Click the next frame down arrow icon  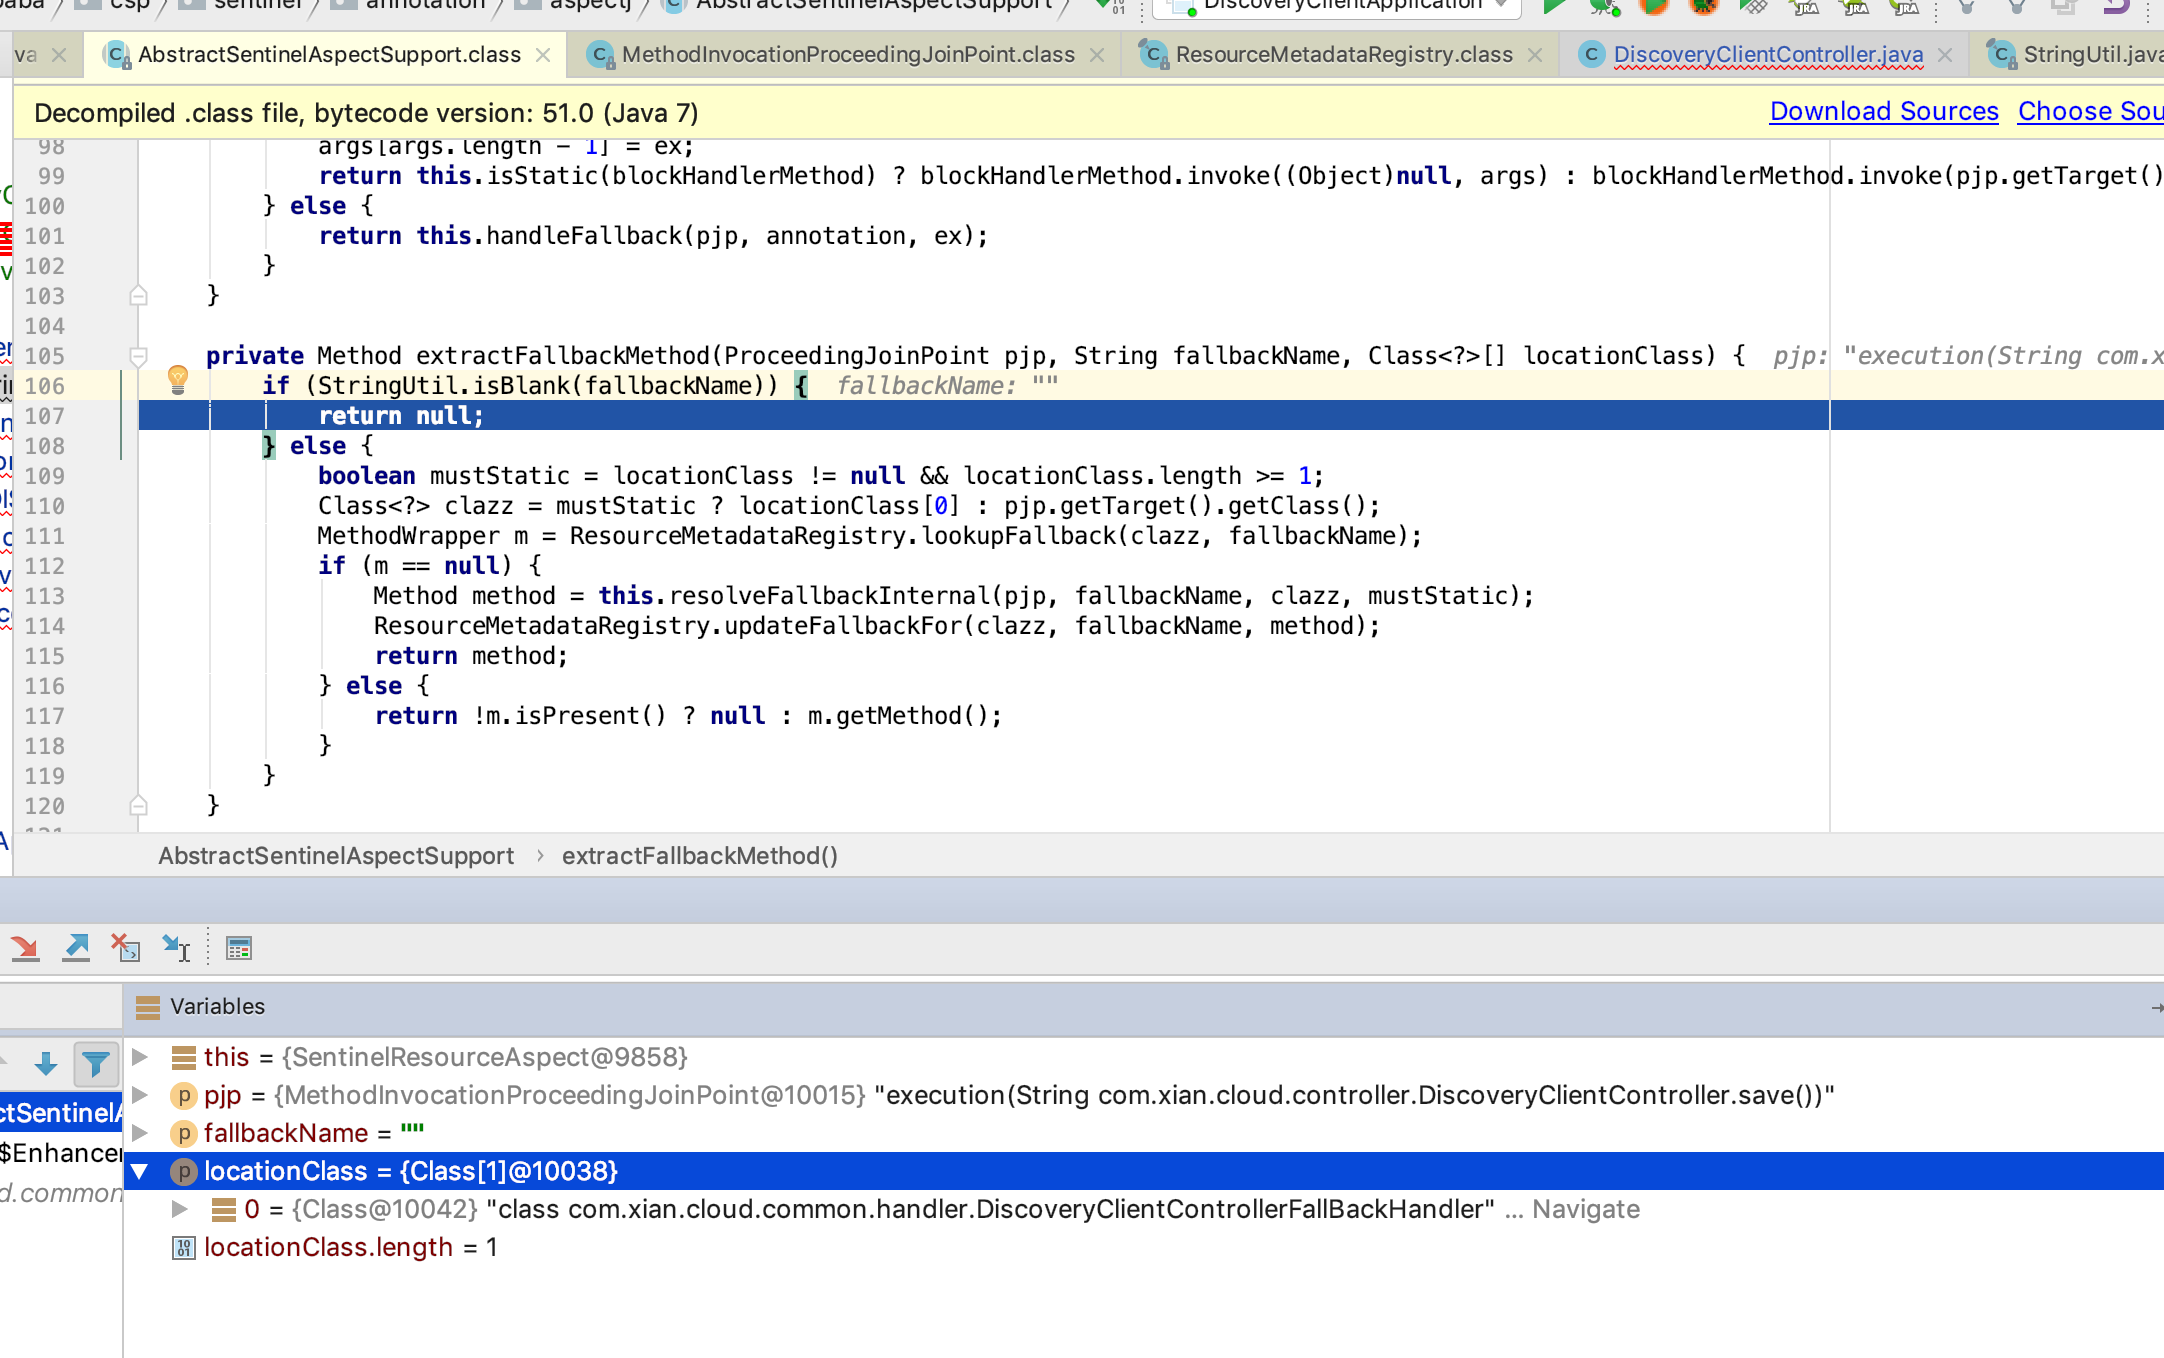point(46,1063)
